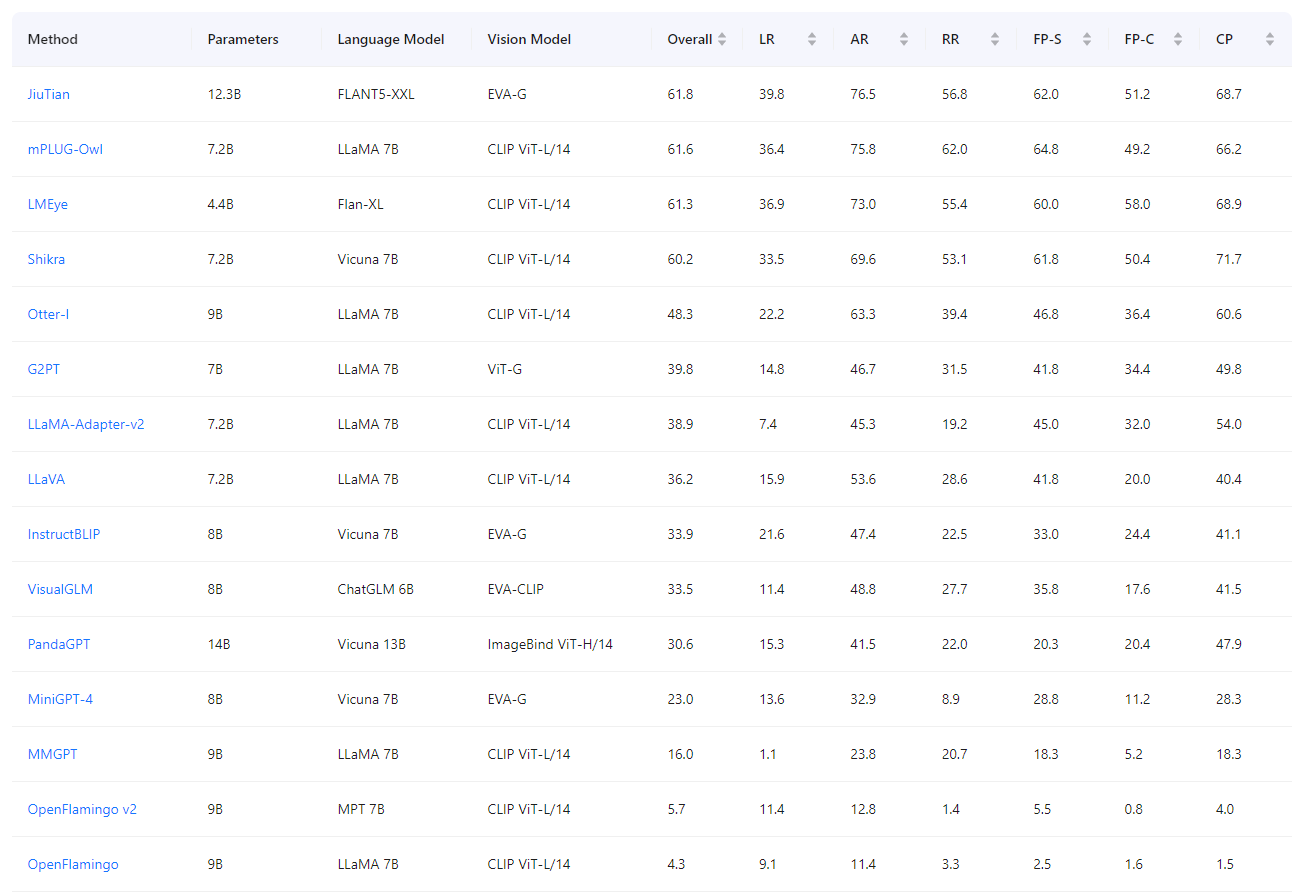The width and height of the screenshot is (1300, 892).
Task: Sort by LR column arrows
Action: [812, 40]
